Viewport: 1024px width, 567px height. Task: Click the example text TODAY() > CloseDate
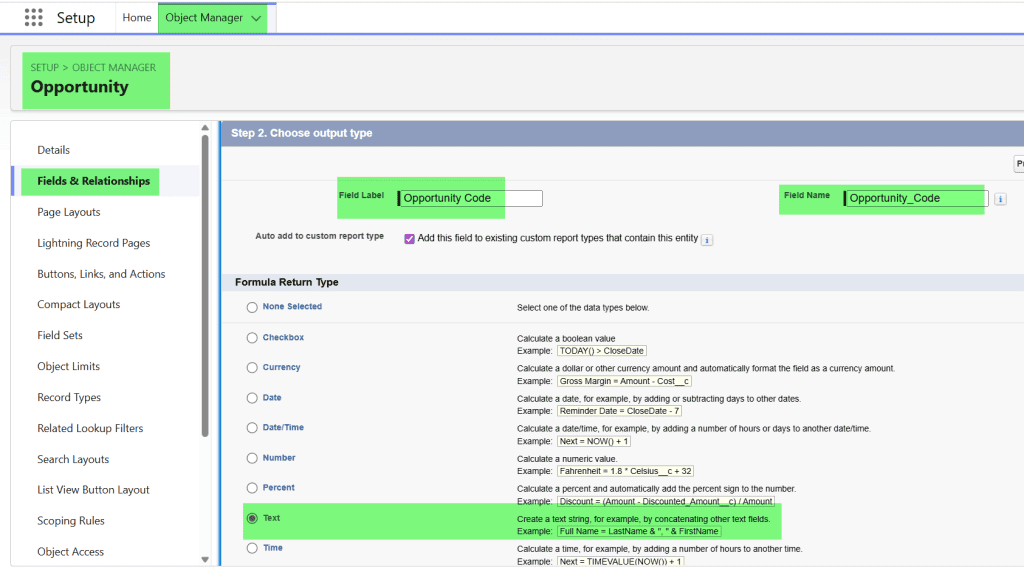tap(601, 351)
